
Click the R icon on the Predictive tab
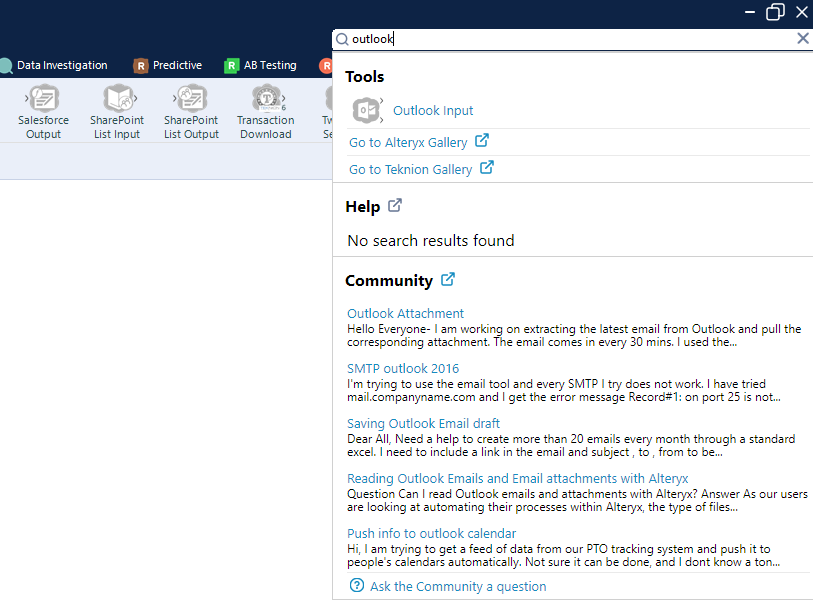(x=139, y=65)
